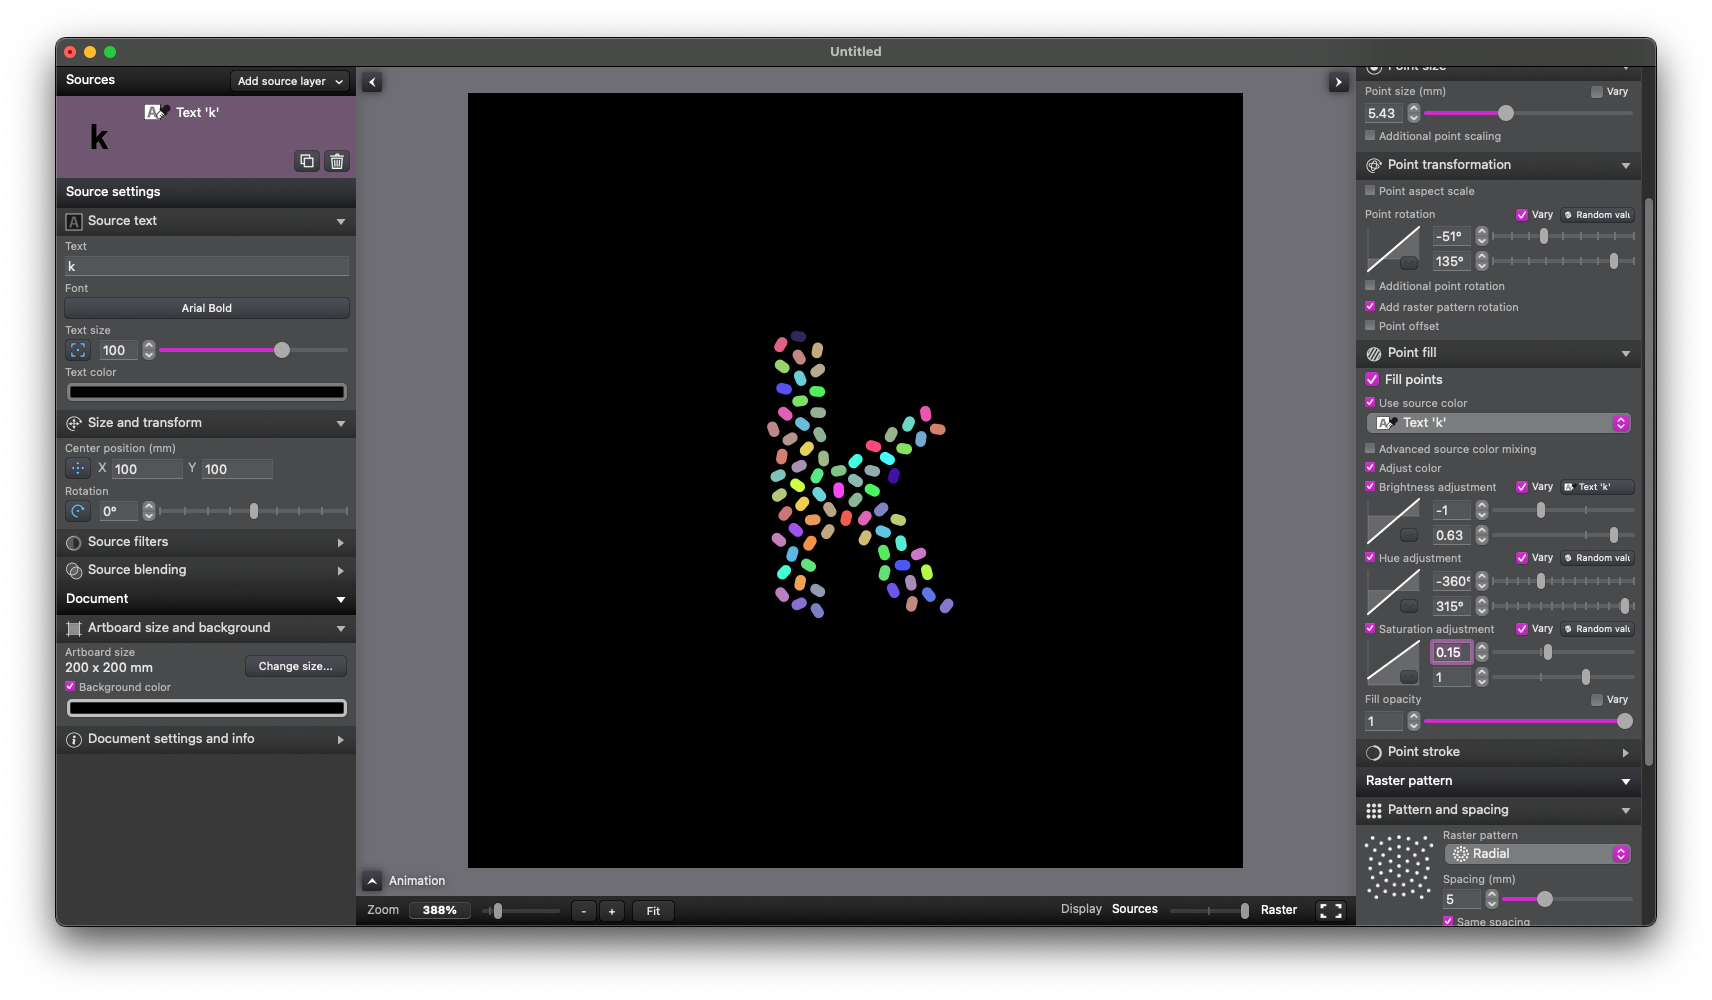Disable Add raster pattern rotation

(1370, 306)
